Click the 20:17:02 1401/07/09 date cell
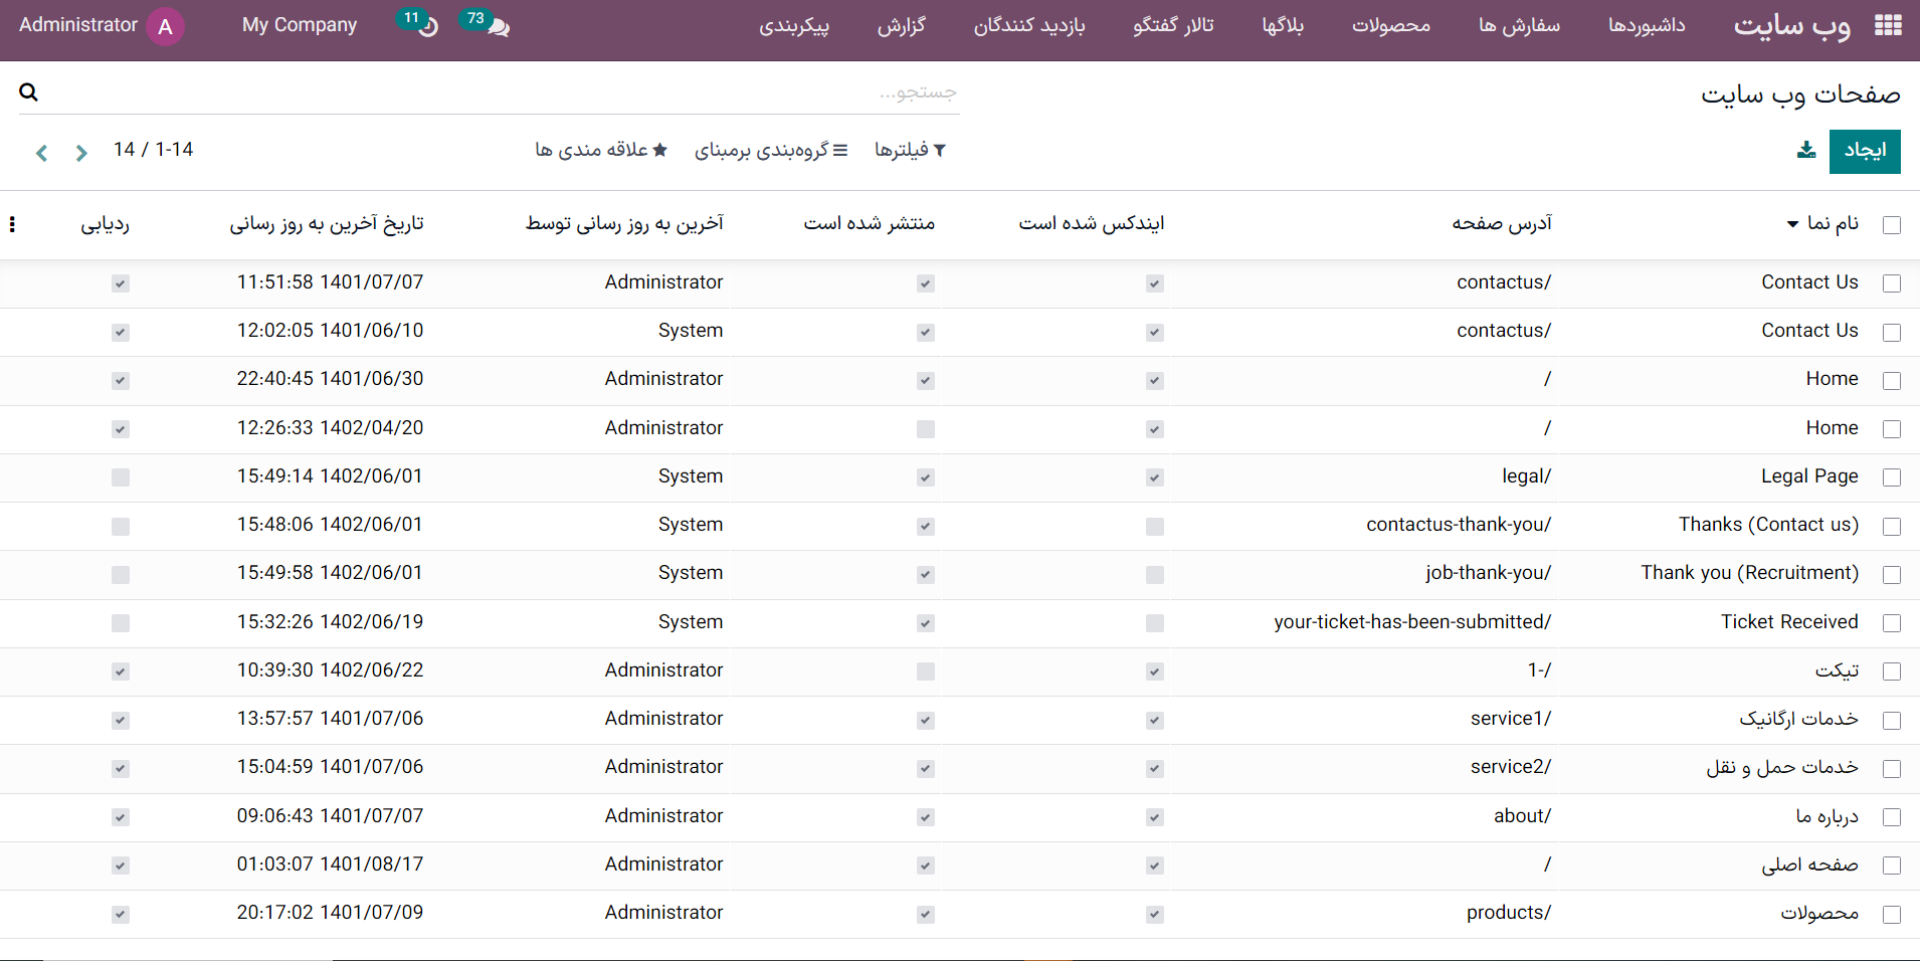1920x961 pixels. click(330, 912)
